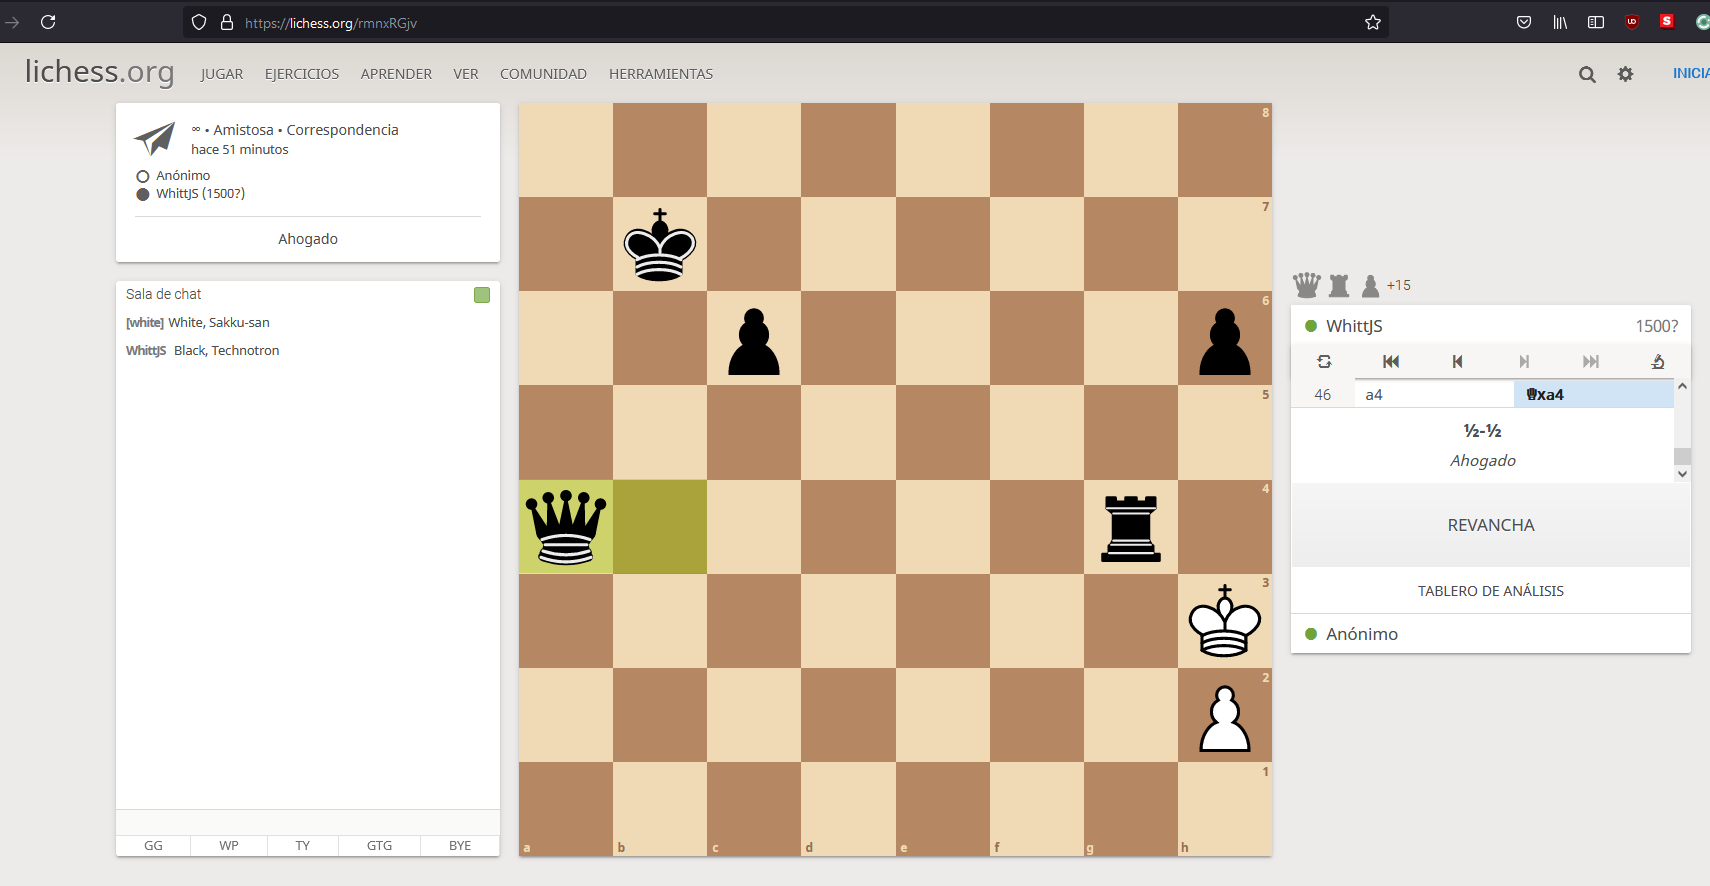Open the APRENDER menu
Viewport: 1710px width, 886px height.
[x=396, y=74]
